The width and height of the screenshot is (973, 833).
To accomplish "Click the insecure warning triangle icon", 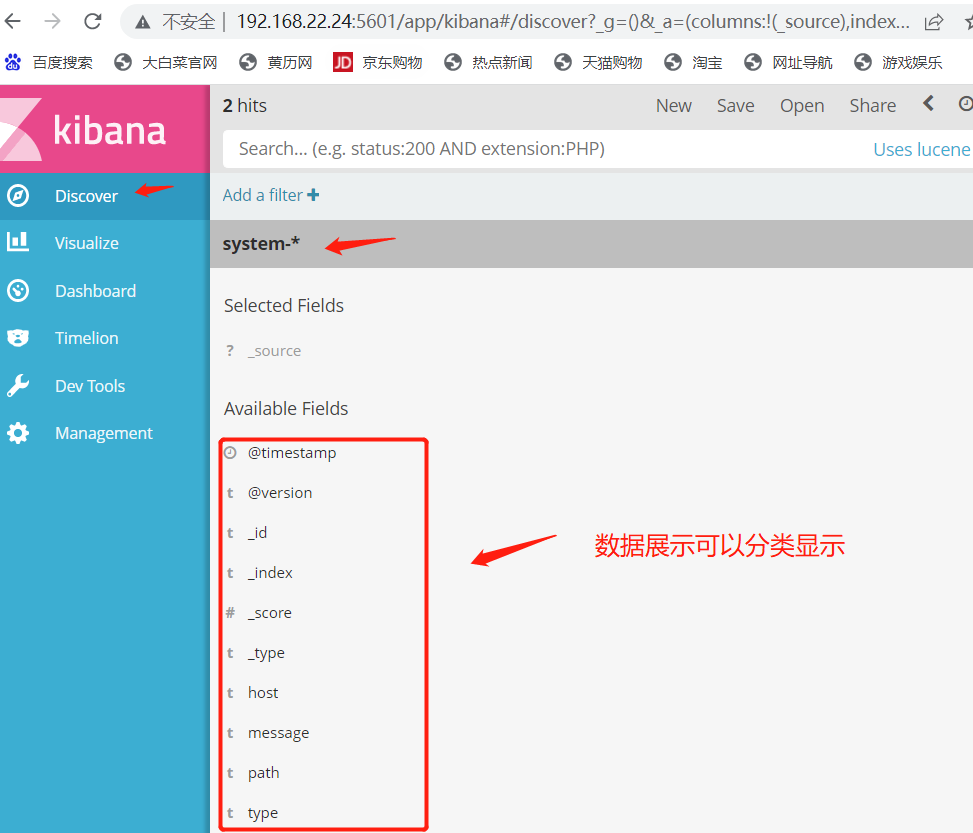I will [x=143, y=23].
